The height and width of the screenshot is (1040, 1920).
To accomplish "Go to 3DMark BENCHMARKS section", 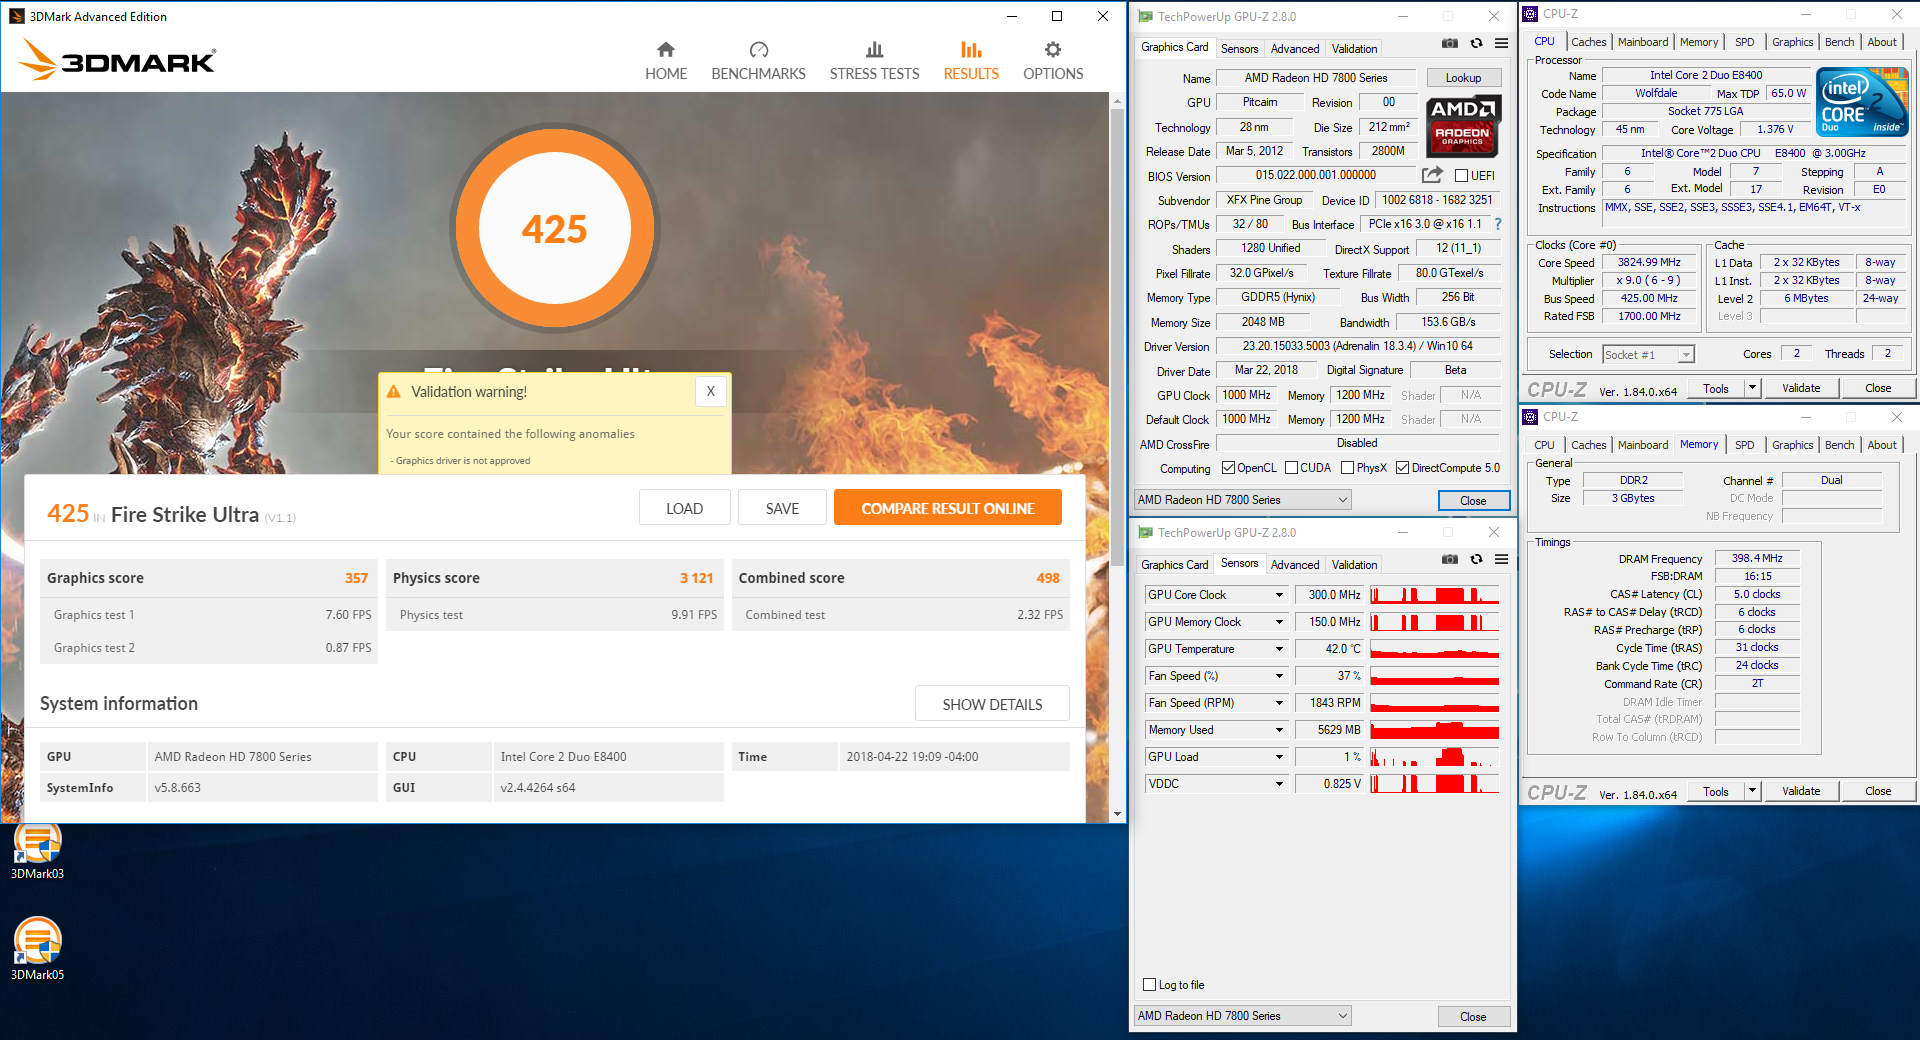I will point(758,61).
